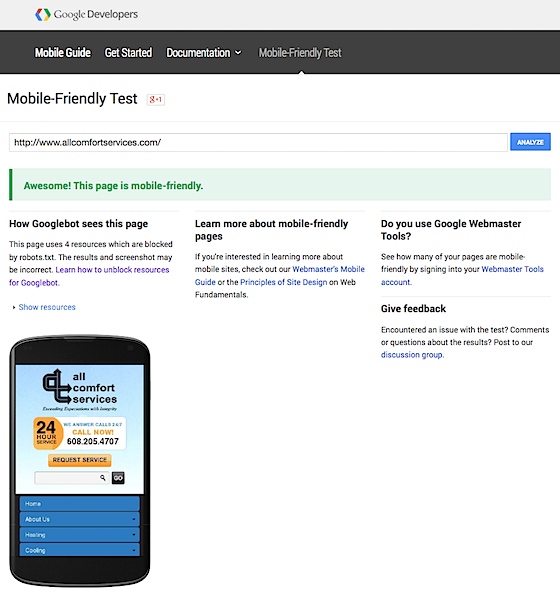This screenshot has height=599, width=560.
Task: Select Home in the preview menu
Action: click(79, 504)
